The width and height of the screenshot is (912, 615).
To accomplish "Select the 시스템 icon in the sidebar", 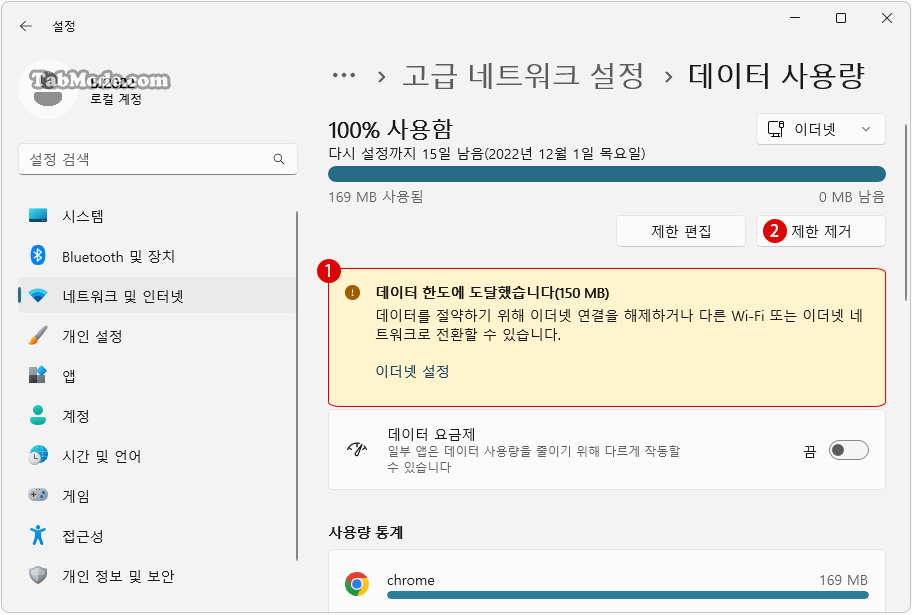I will (38, 215).
